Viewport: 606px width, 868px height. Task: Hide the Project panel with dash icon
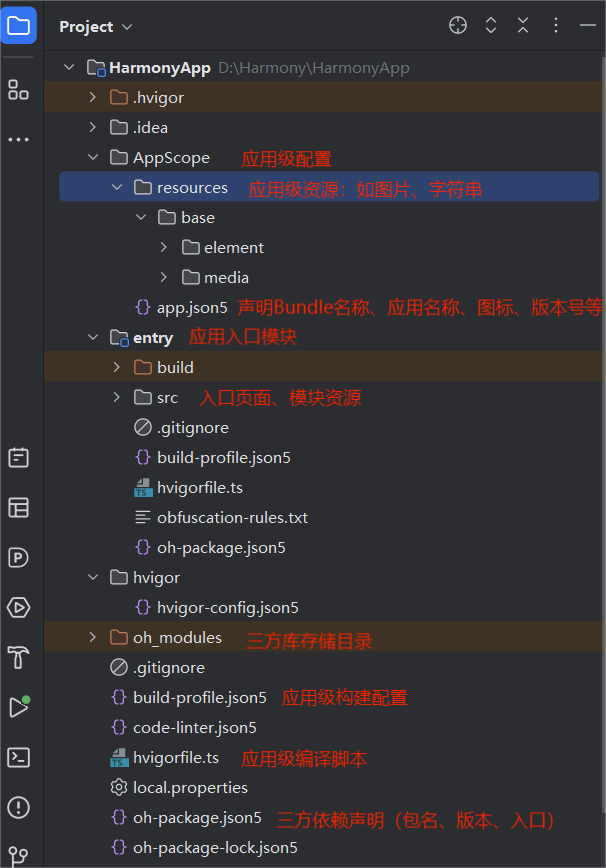click(588, 25)
